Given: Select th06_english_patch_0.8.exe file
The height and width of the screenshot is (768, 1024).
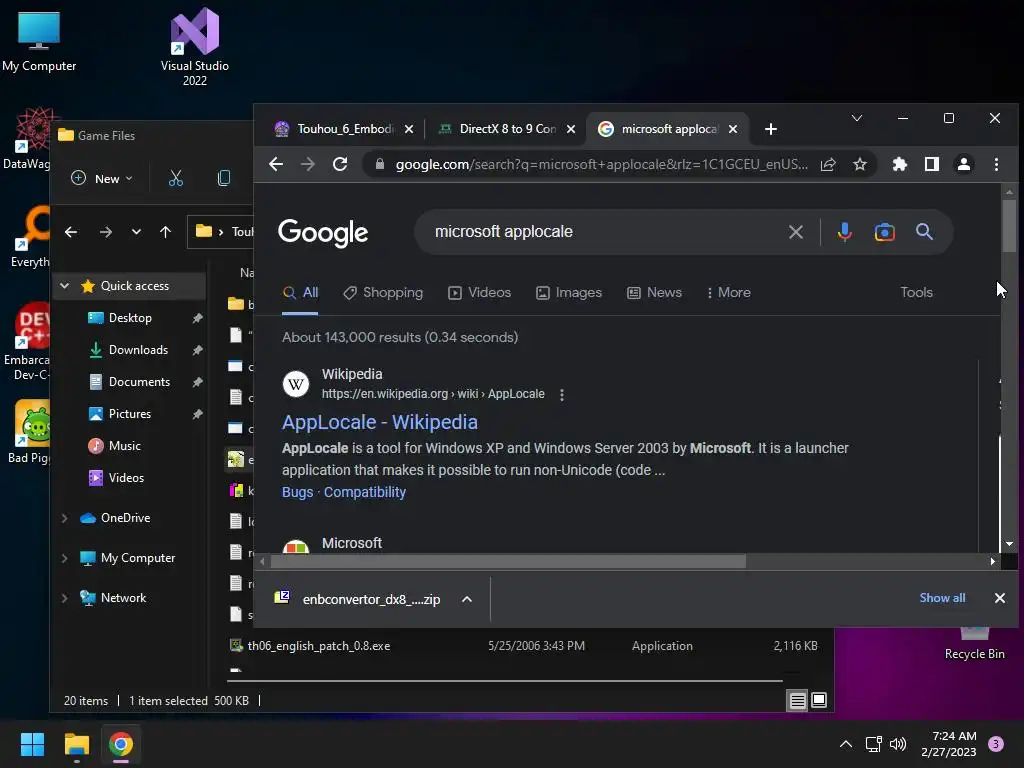Looking at the screenshot, I should (524, 646).
